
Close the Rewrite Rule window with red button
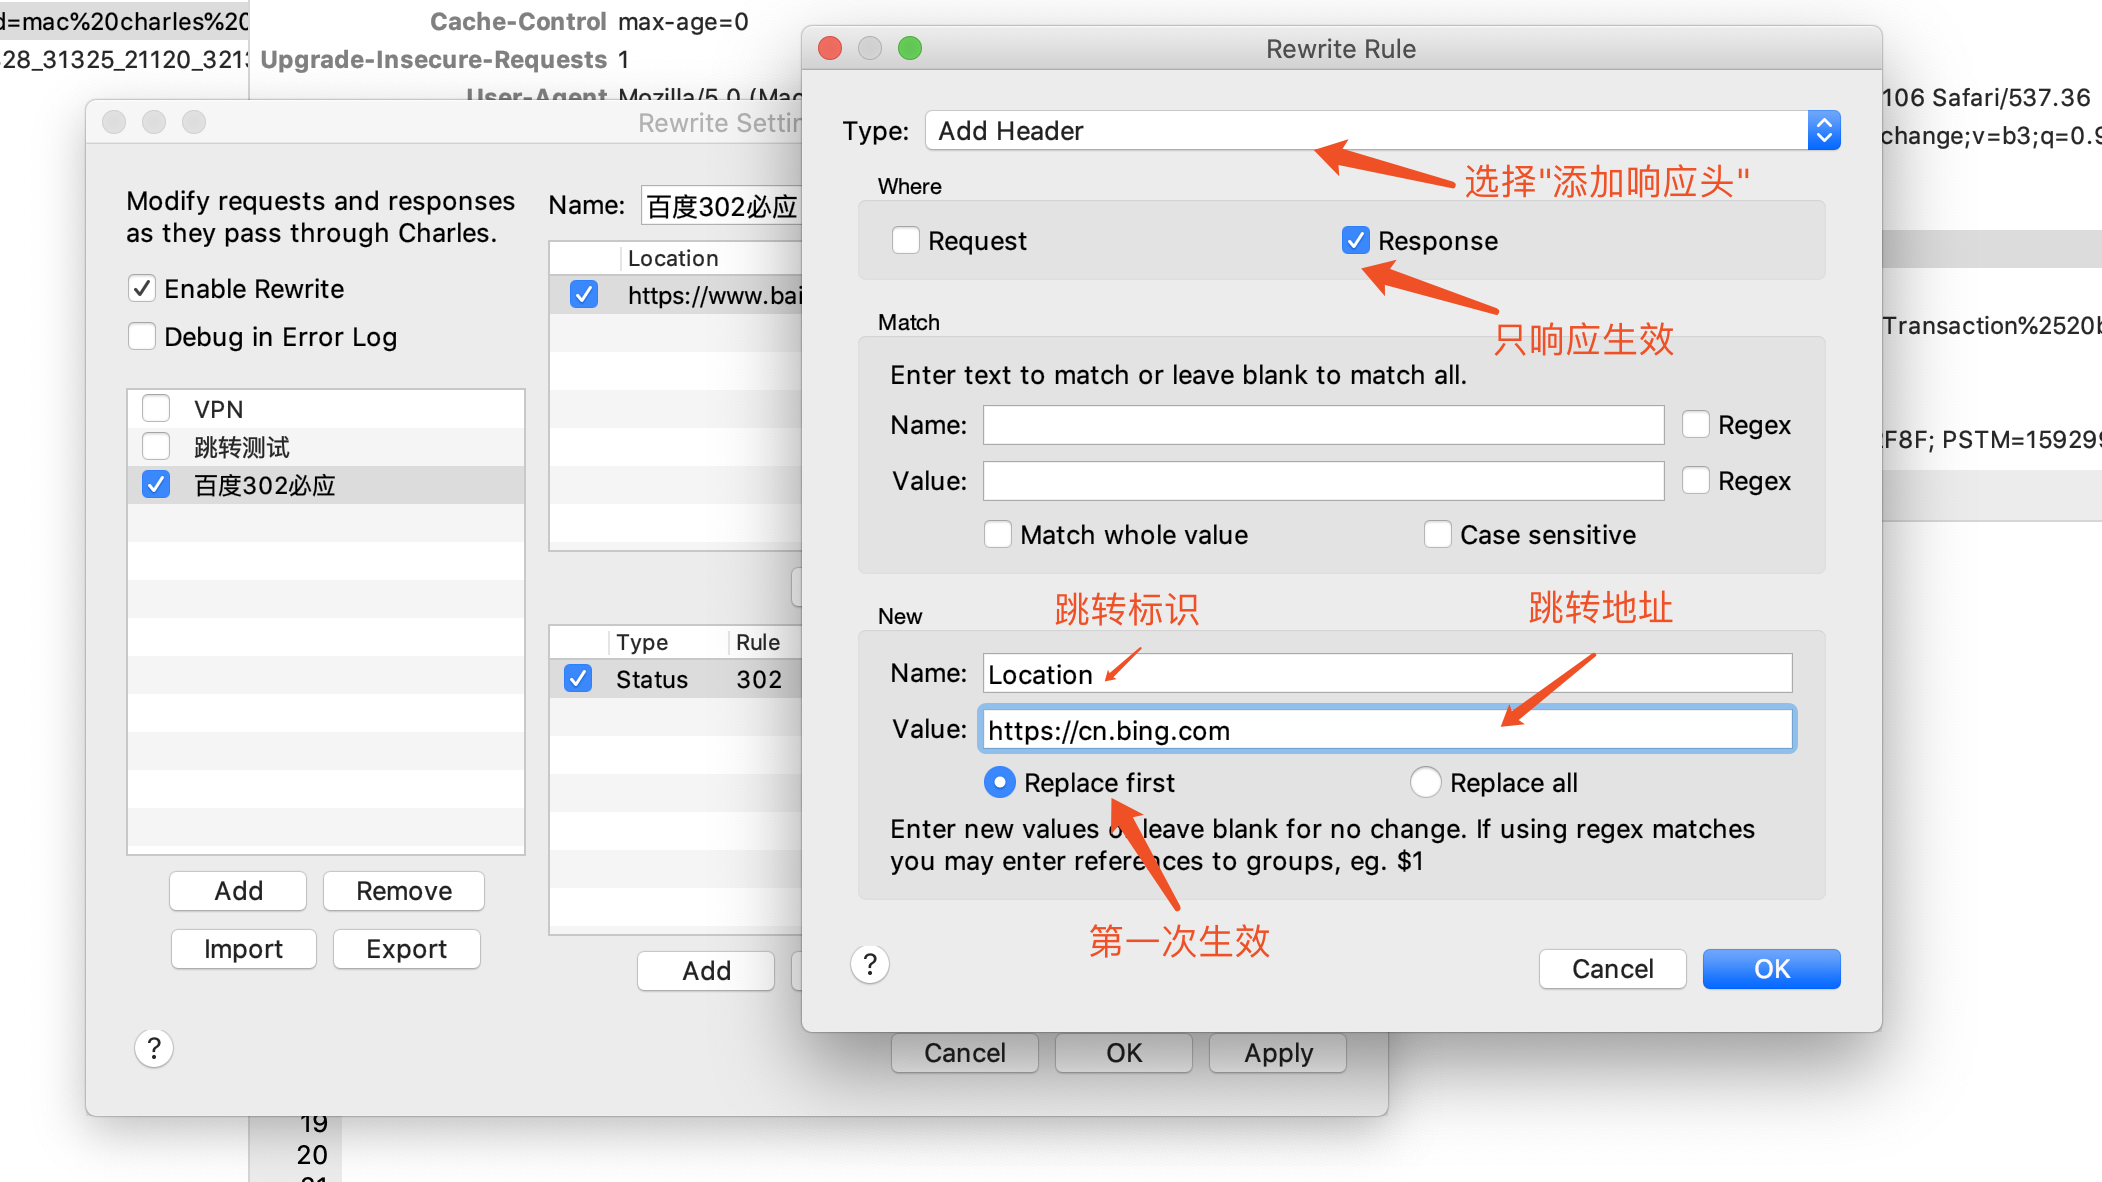[830, 48]
